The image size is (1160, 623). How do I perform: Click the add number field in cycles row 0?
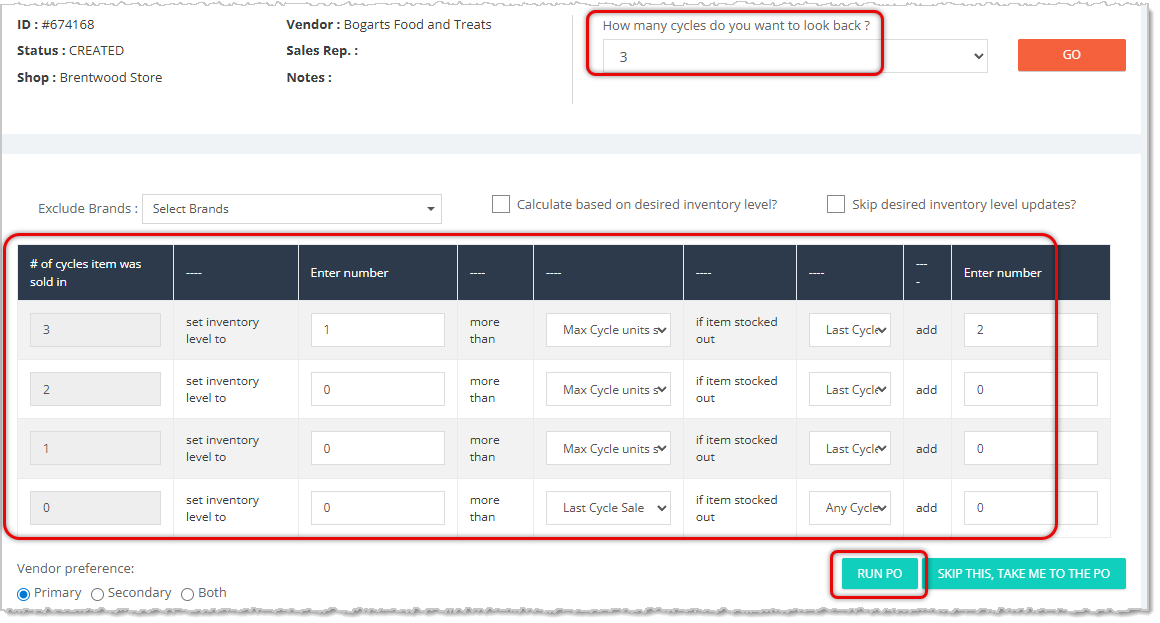tap(1031, 508)
